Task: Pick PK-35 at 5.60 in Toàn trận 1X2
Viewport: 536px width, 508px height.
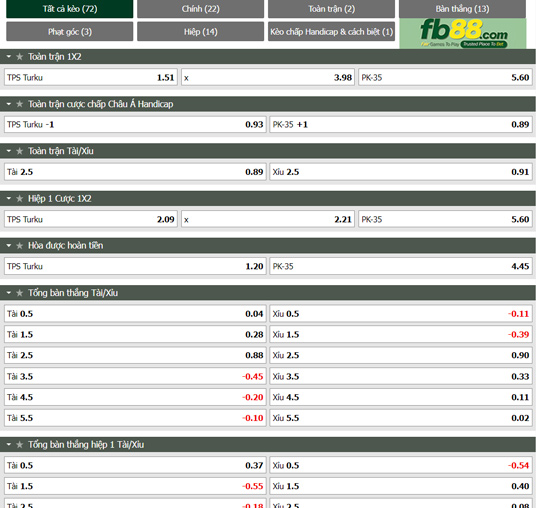Action: [445, 78]
